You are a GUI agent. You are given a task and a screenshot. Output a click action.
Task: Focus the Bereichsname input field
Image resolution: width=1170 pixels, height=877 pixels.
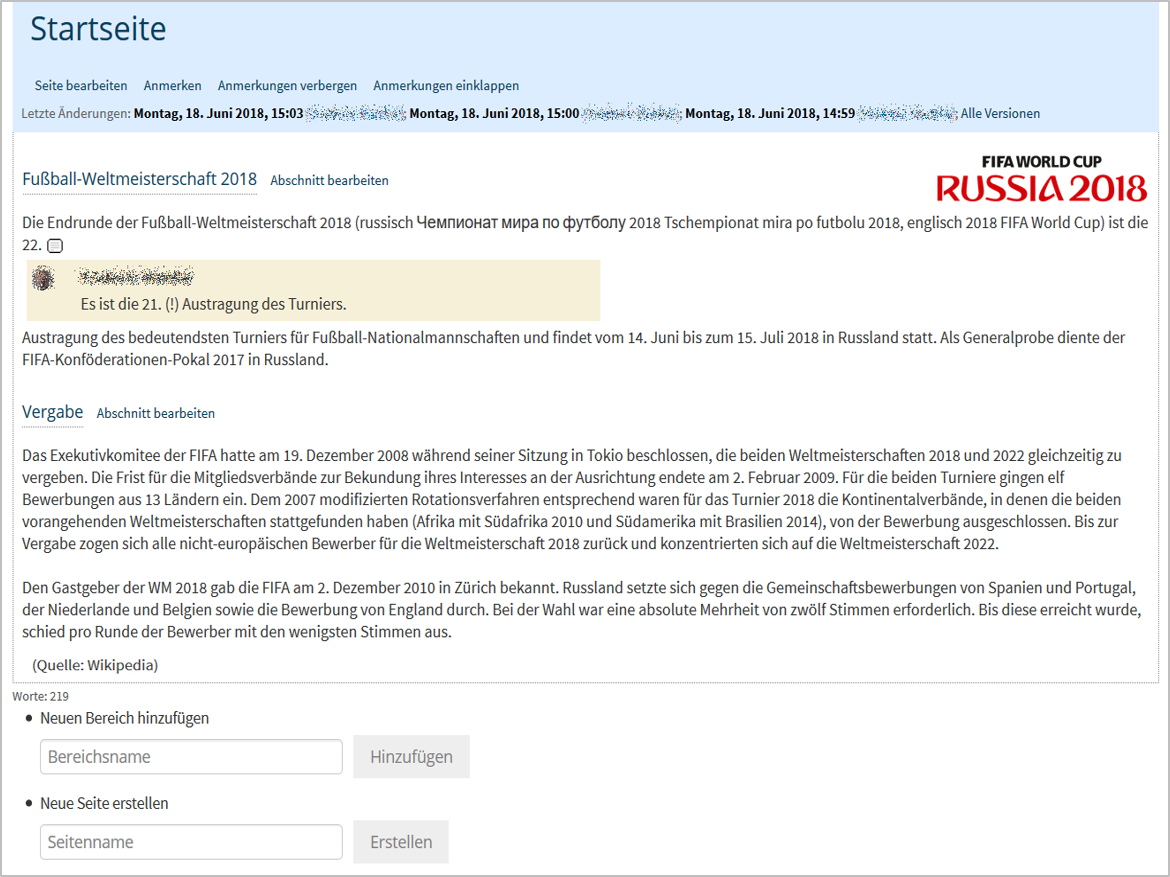tap(191, 757)
